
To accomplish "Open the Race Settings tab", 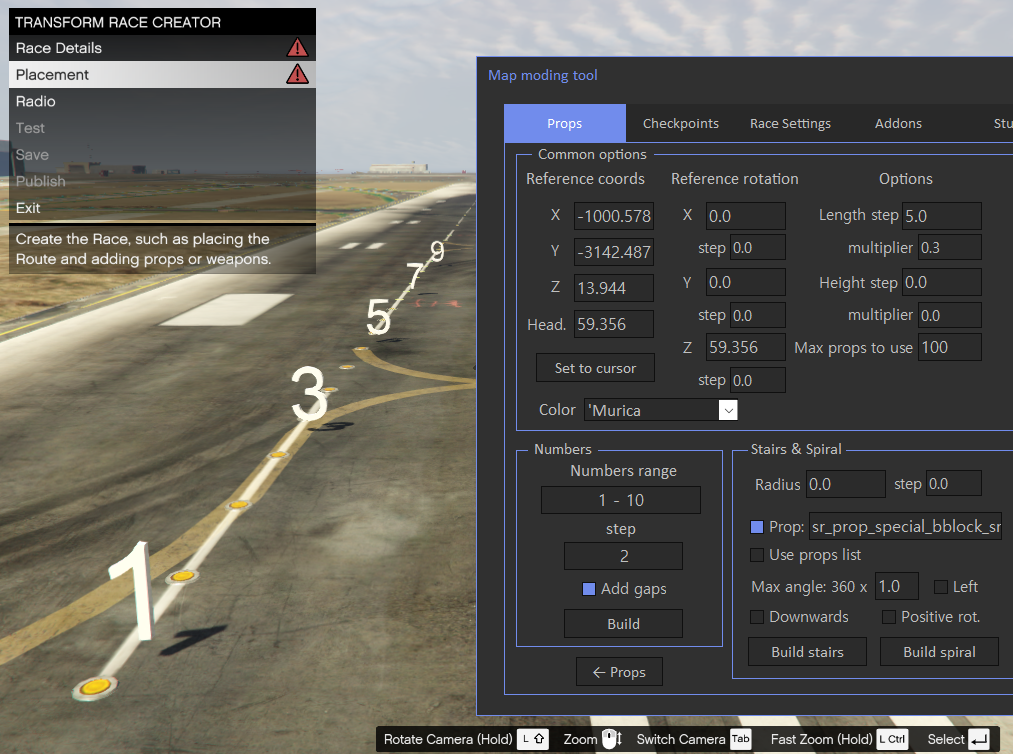I will [x=790, y=123].
